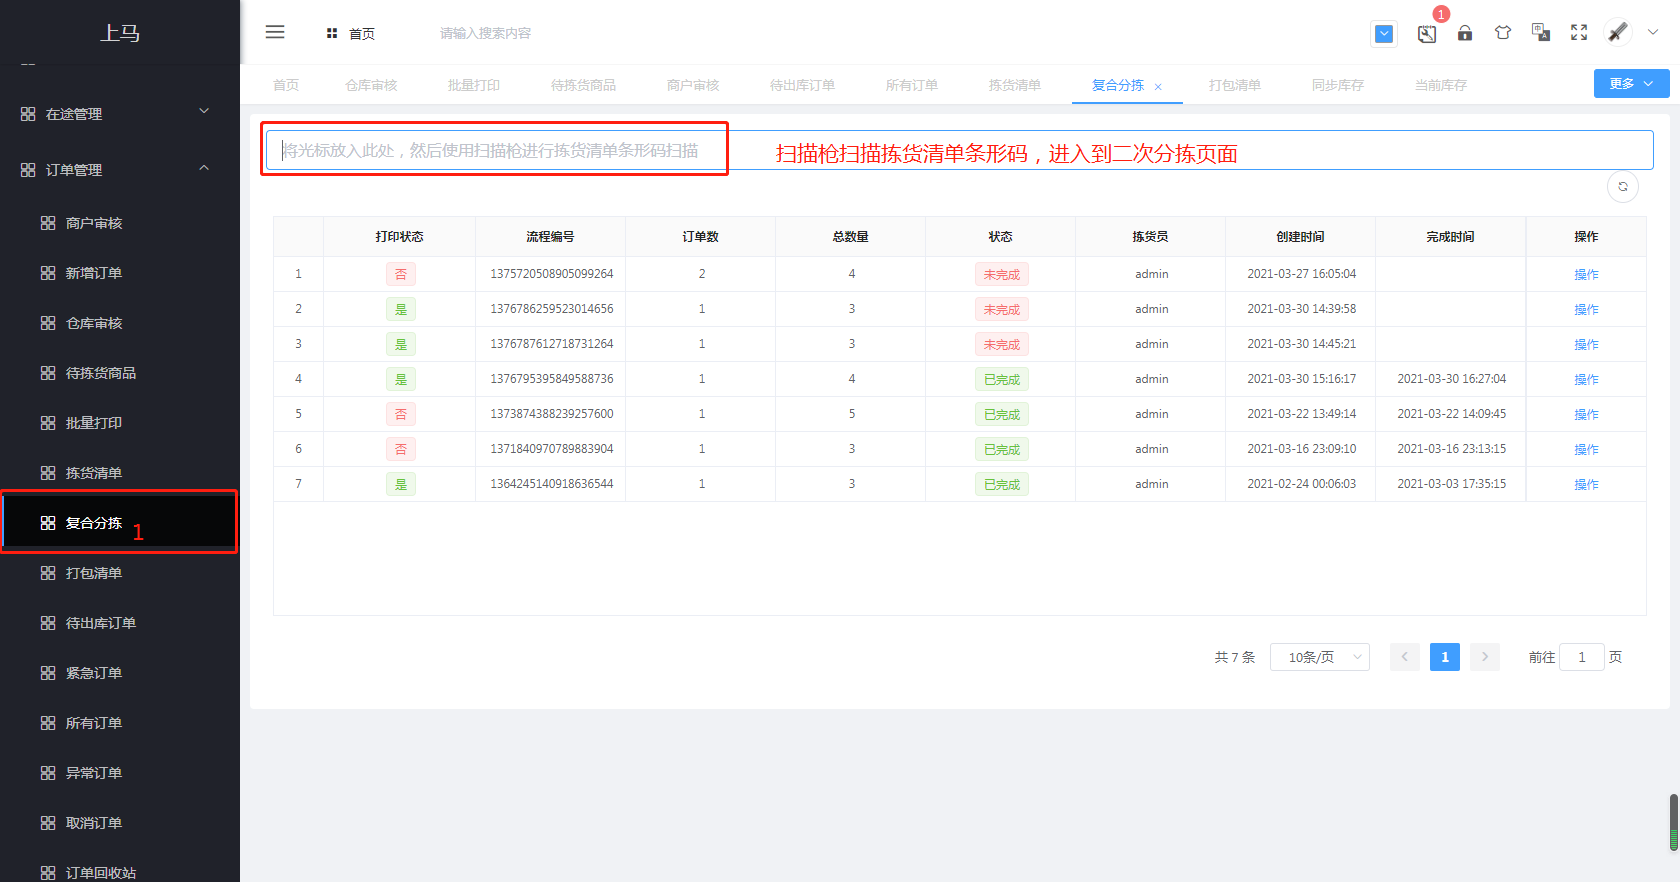Switch to the 待出库订单 tab

click(x=802, y=85)
